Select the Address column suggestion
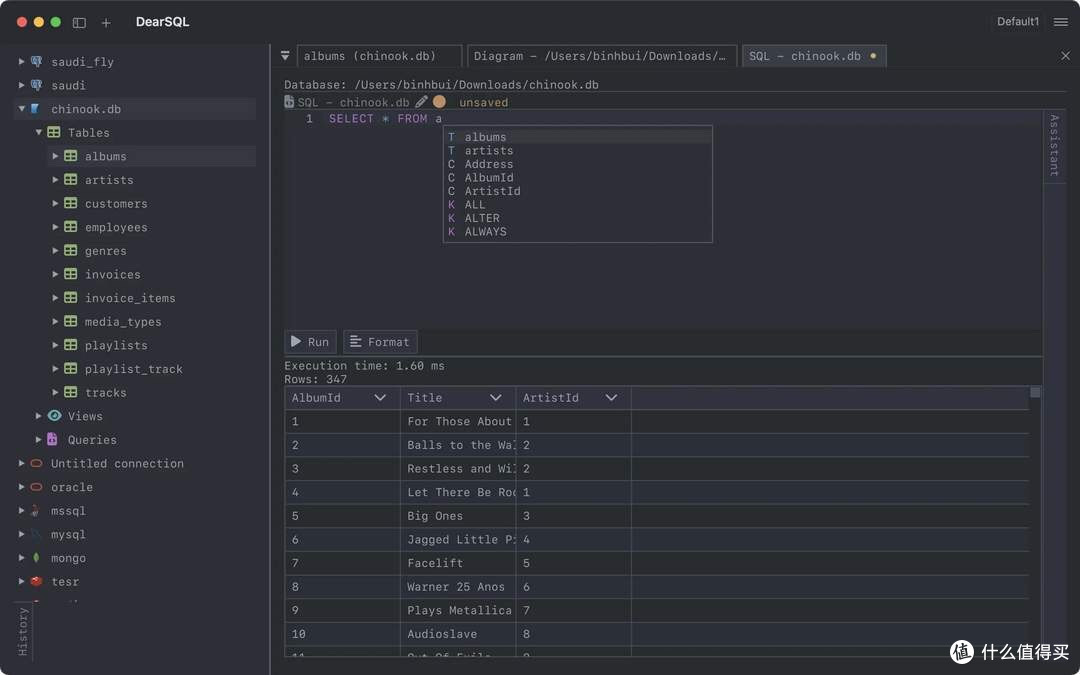The height and width of the screenshot is (675, 1080). (577, 164)
